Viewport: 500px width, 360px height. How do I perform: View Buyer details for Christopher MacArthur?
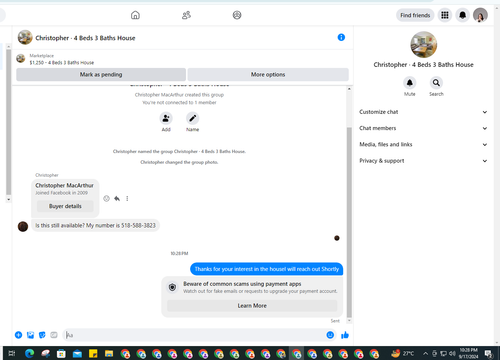click(x=65, y=206)
